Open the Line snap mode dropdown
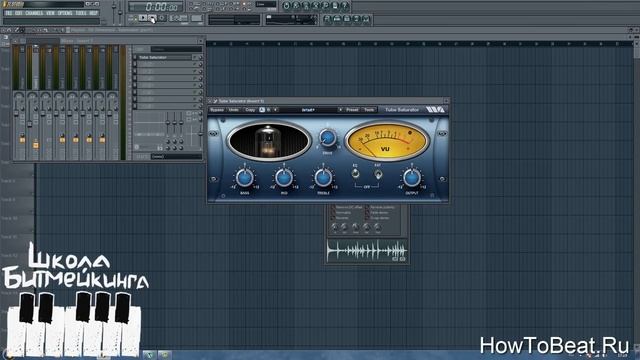This screenshot has width=640, height=360. tap(266, 4)
